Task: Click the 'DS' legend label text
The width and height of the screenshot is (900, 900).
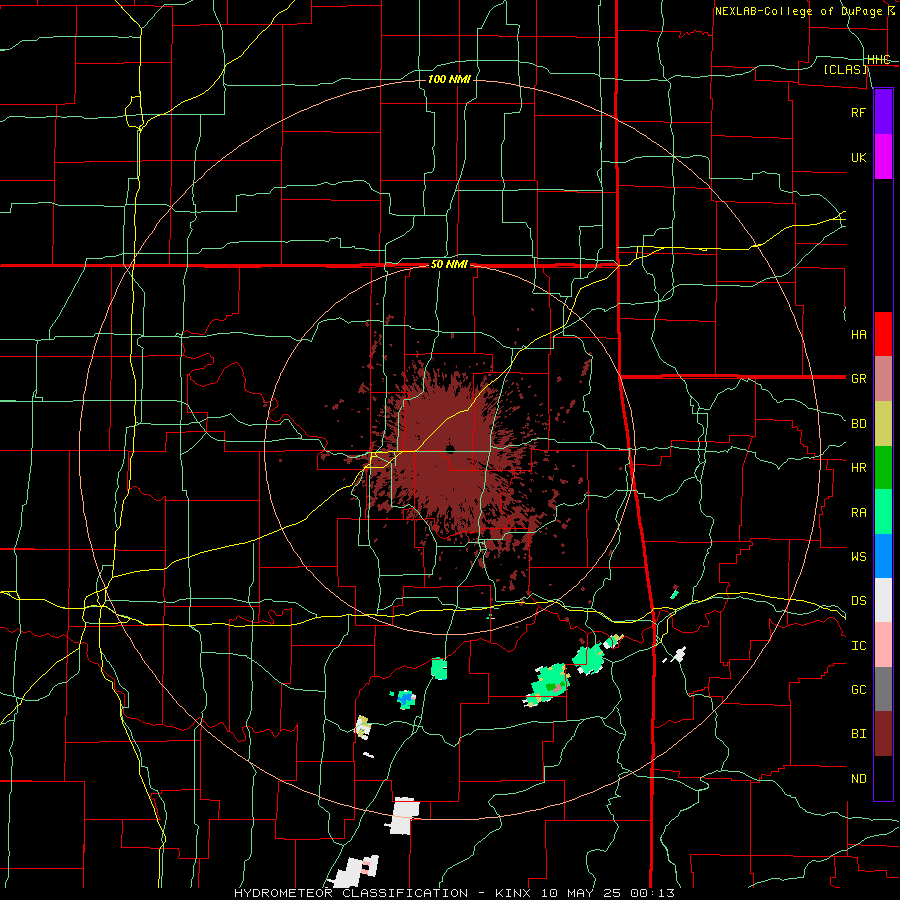Action: 858,601
